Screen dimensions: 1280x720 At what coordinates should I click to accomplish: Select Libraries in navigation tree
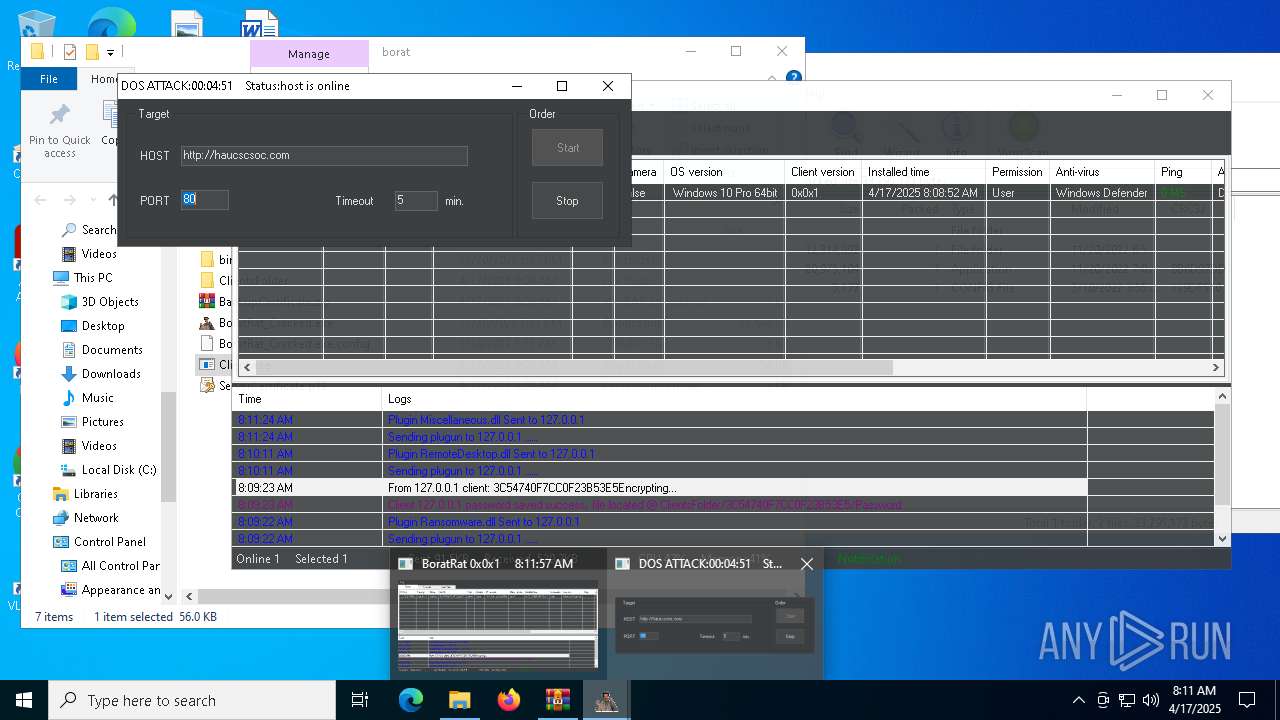coord(95,494)
